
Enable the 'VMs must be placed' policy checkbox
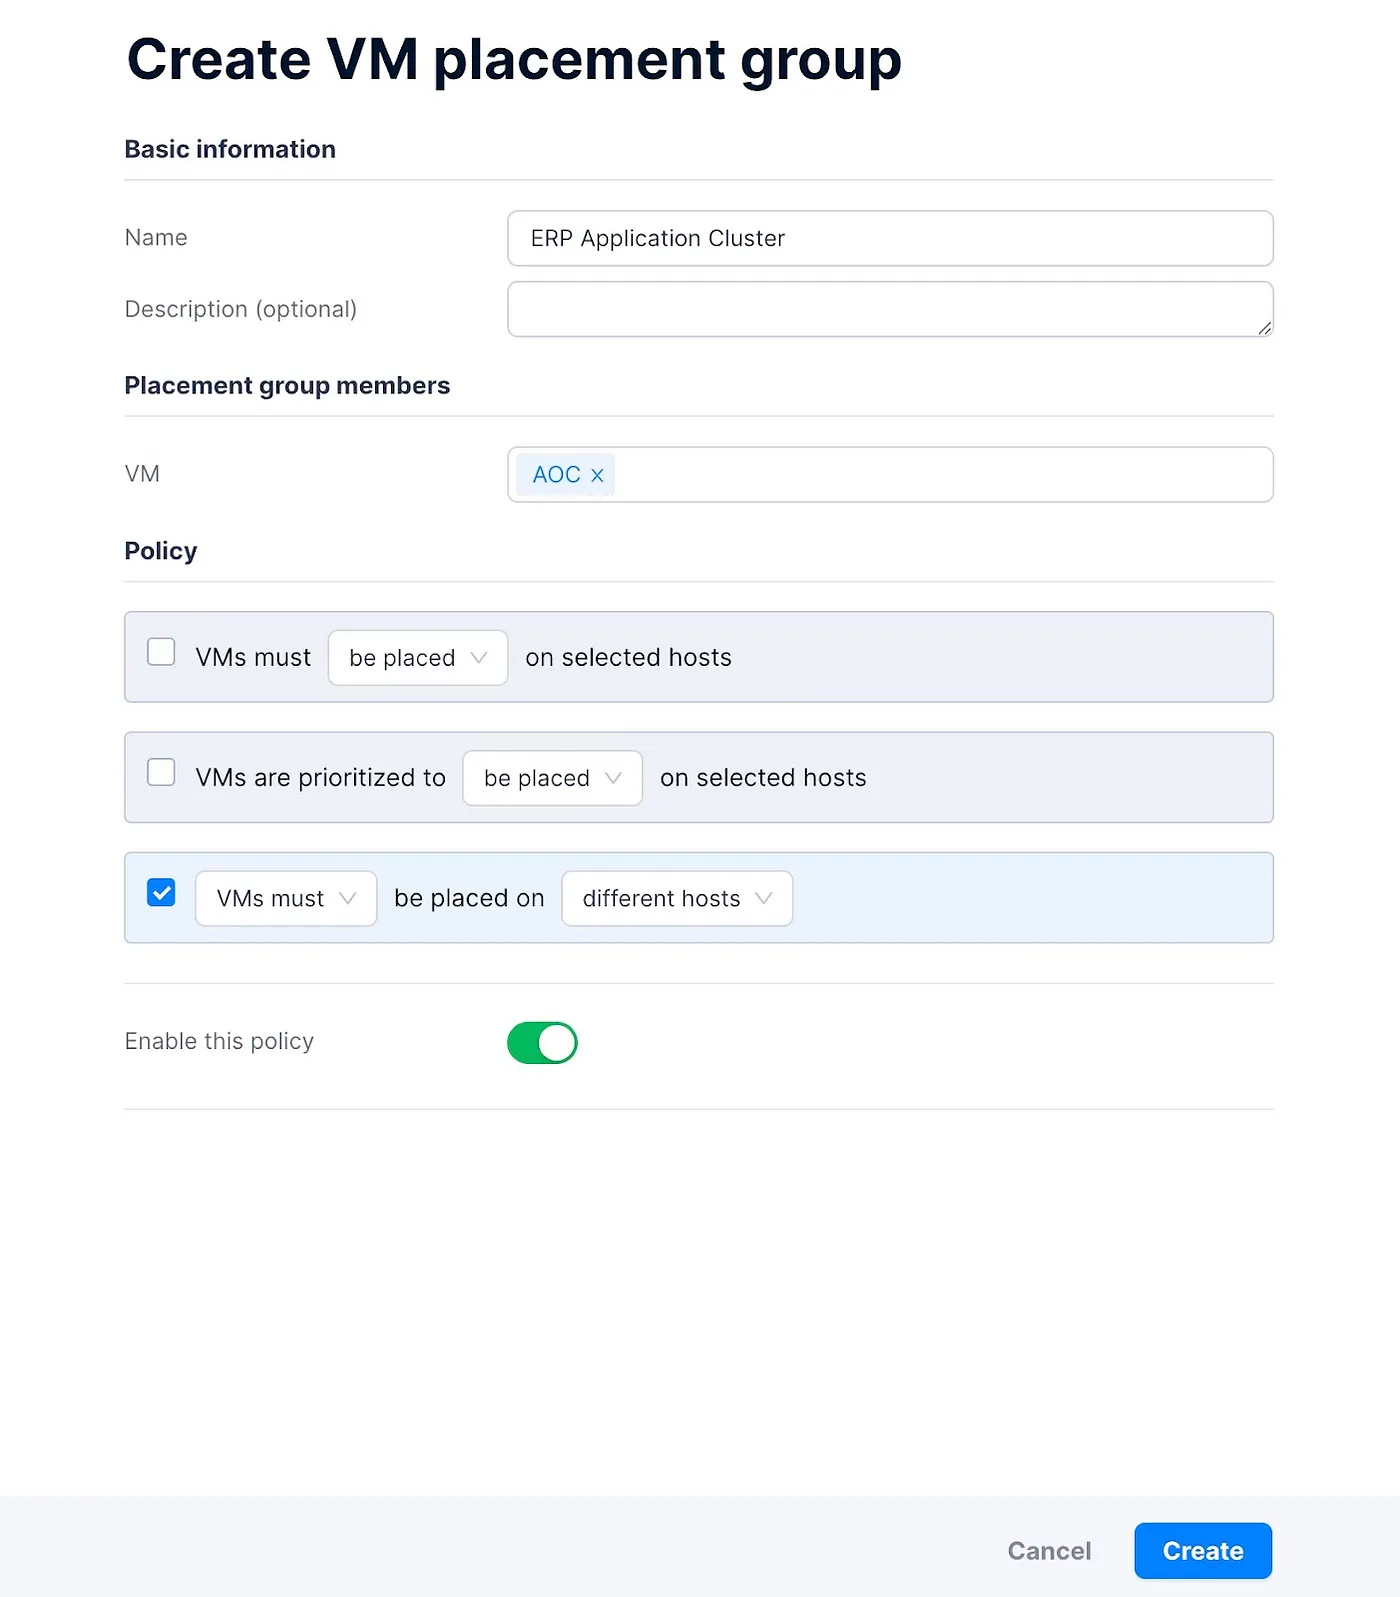pyautogui.click(x=161, y=652)
